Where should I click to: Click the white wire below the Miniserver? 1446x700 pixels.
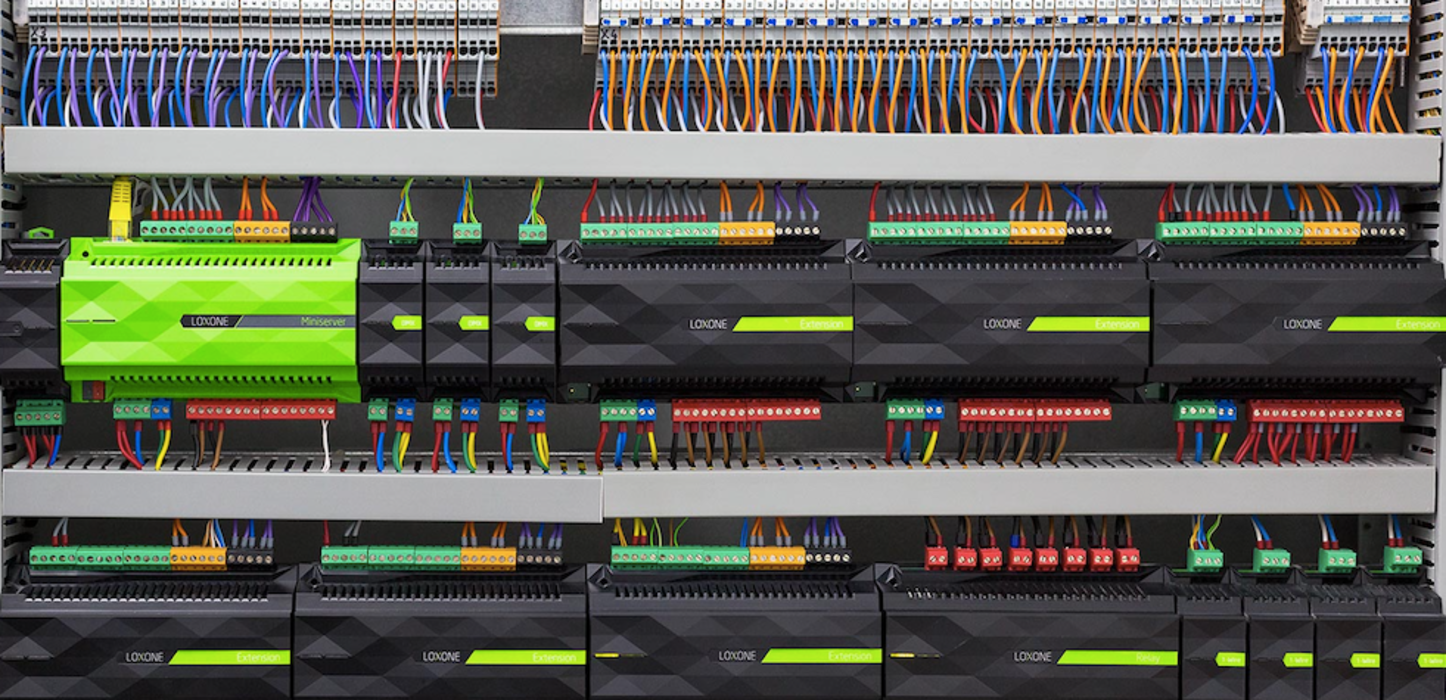(x=325, y=444)
